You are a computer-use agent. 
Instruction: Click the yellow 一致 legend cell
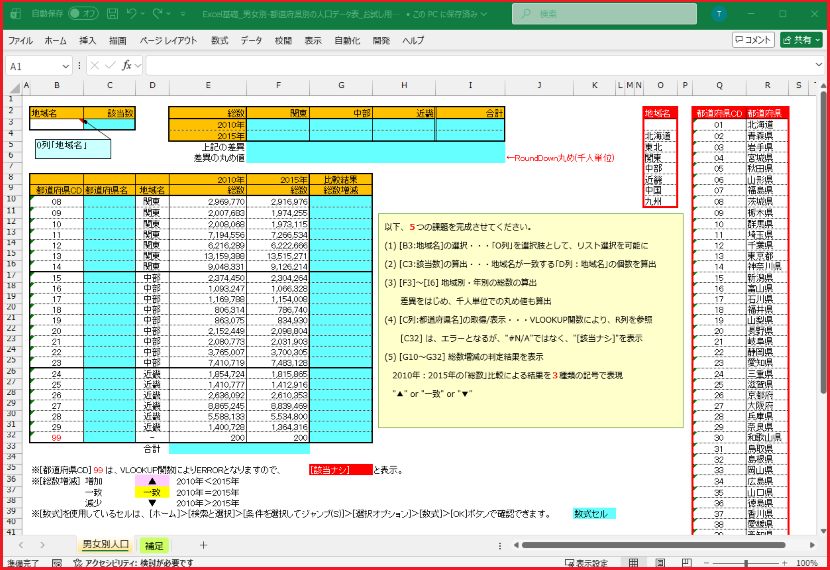click(152, 492)
